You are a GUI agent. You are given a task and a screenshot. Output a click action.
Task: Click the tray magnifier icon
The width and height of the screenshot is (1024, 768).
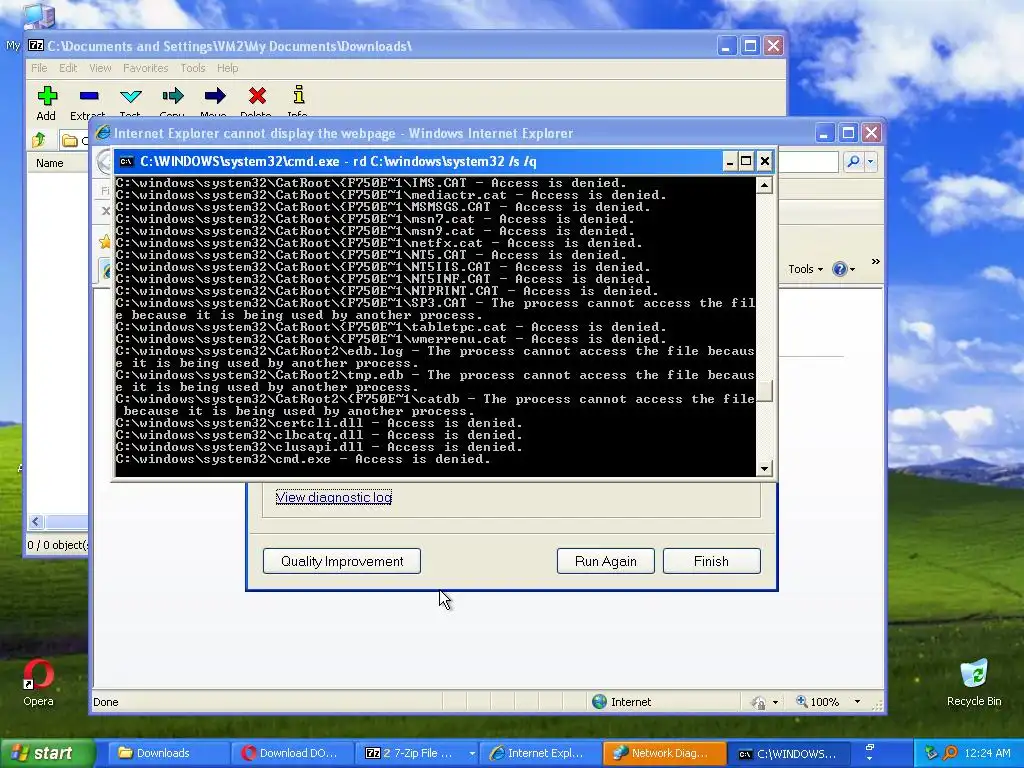[x=950, y=754]
